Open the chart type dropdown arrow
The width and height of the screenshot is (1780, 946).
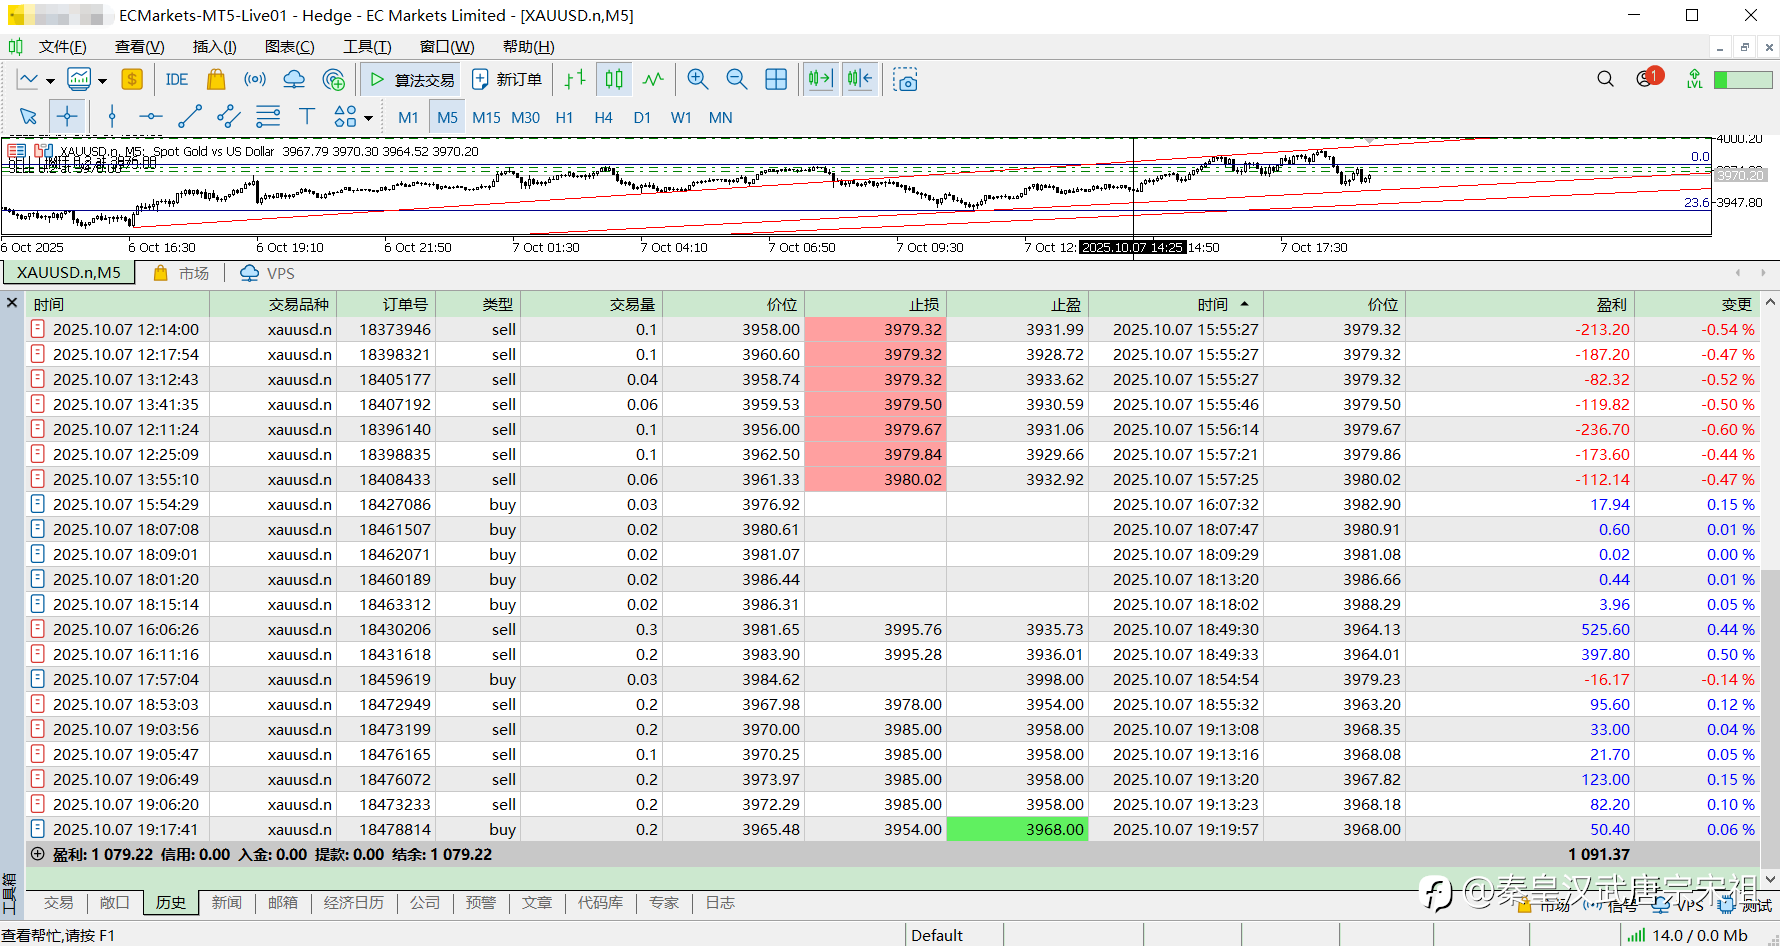[50, 81]
